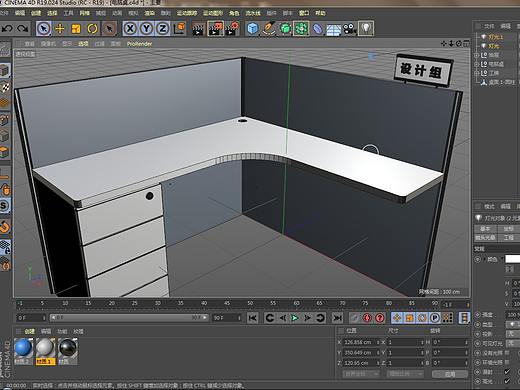Viewport: 520px width, 390px height.
Task: Enable automatic keyframing
Action: click(367, 318)
